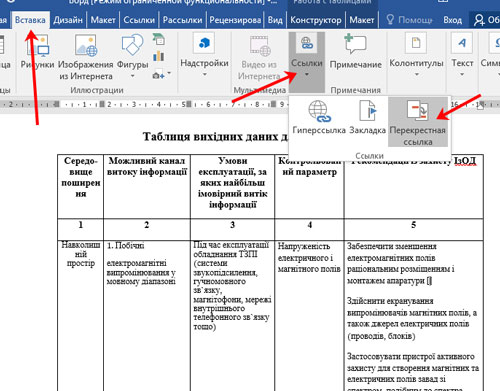Click the ruler column marker near 5
Screen dimensions: 500x391
click(x=189, y=104)
